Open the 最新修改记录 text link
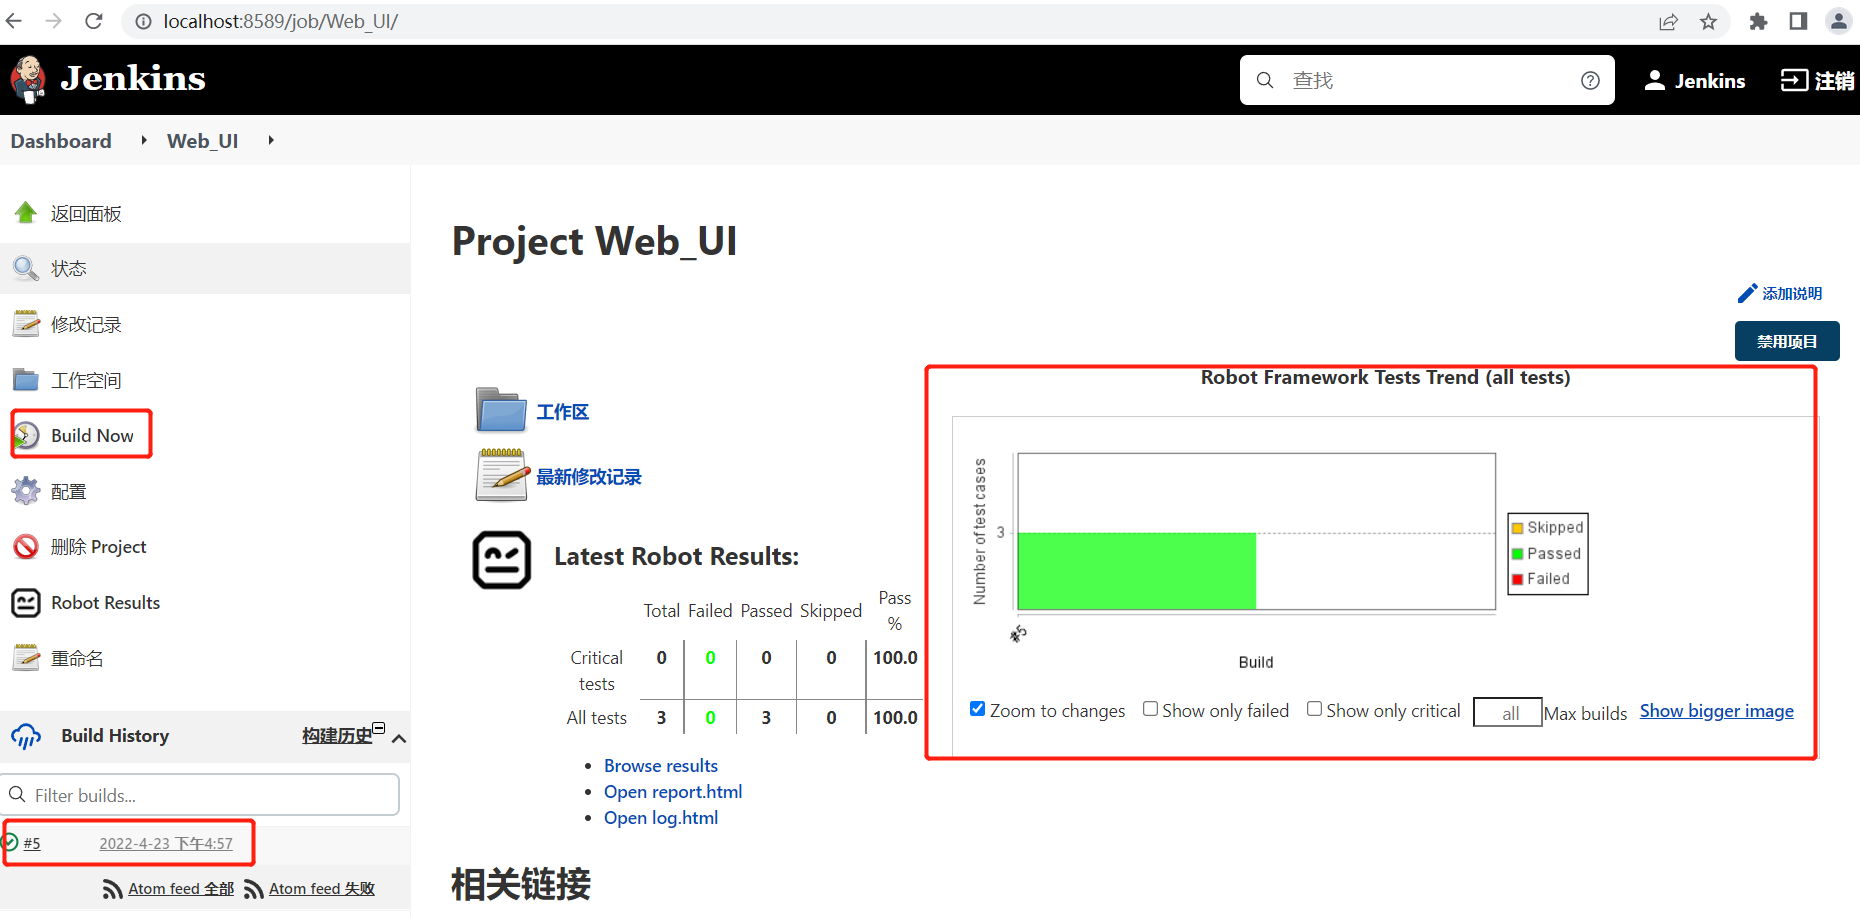This screenshot has height=917, width=1860. [x=589, y=477]
